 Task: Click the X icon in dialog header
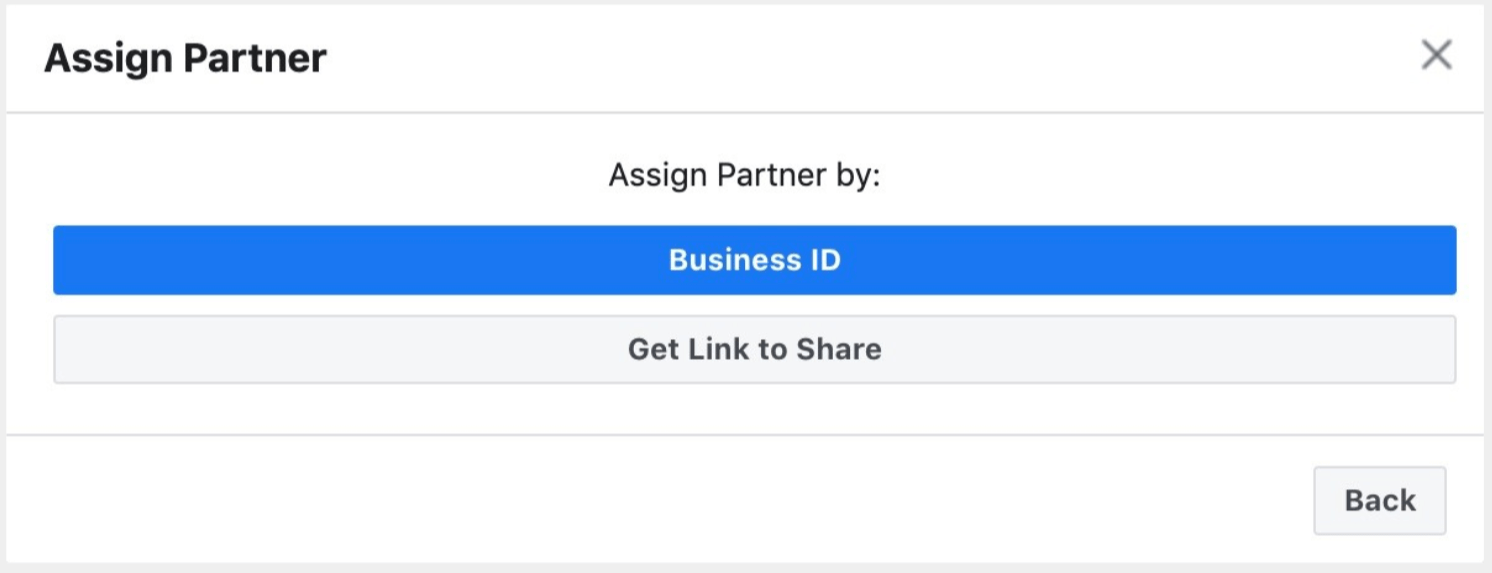pos(1436,55)
